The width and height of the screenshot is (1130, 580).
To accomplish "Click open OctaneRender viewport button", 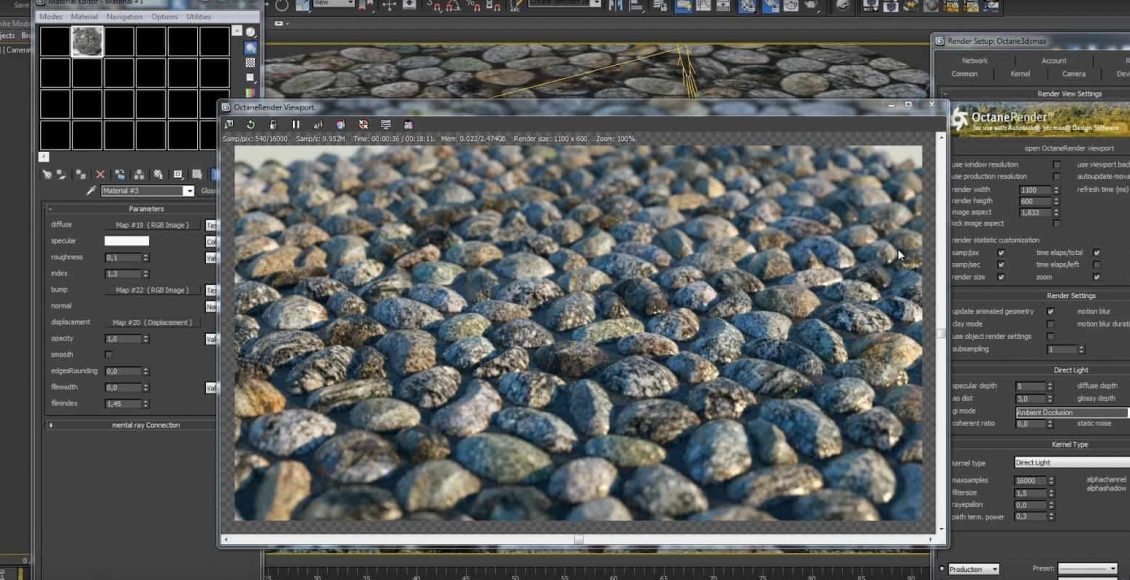I will [x=1068, y=148].
